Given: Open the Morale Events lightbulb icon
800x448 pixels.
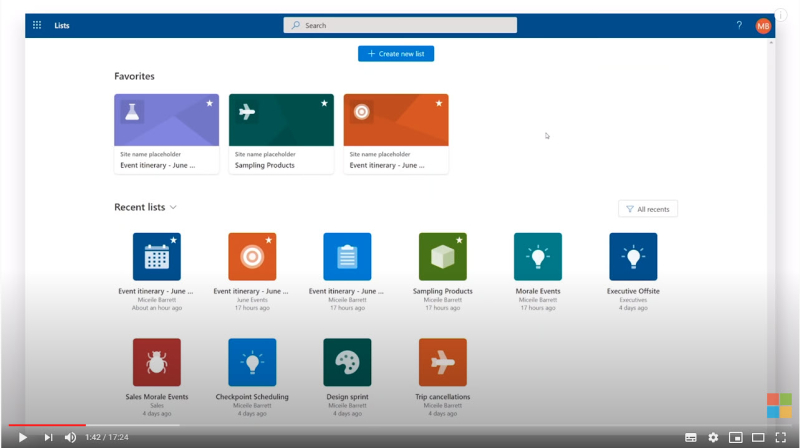Looking at the screenshot, I should (538, 257).
